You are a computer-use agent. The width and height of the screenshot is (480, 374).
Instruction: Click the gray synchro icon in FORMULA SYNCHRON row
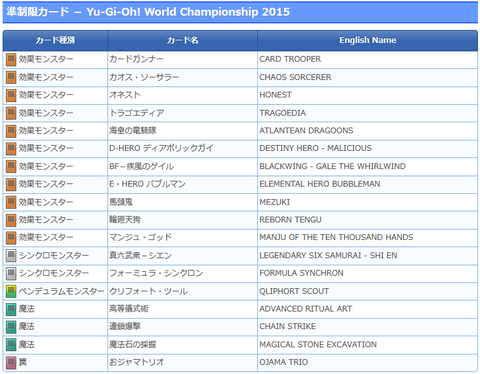tap(11, 274)
